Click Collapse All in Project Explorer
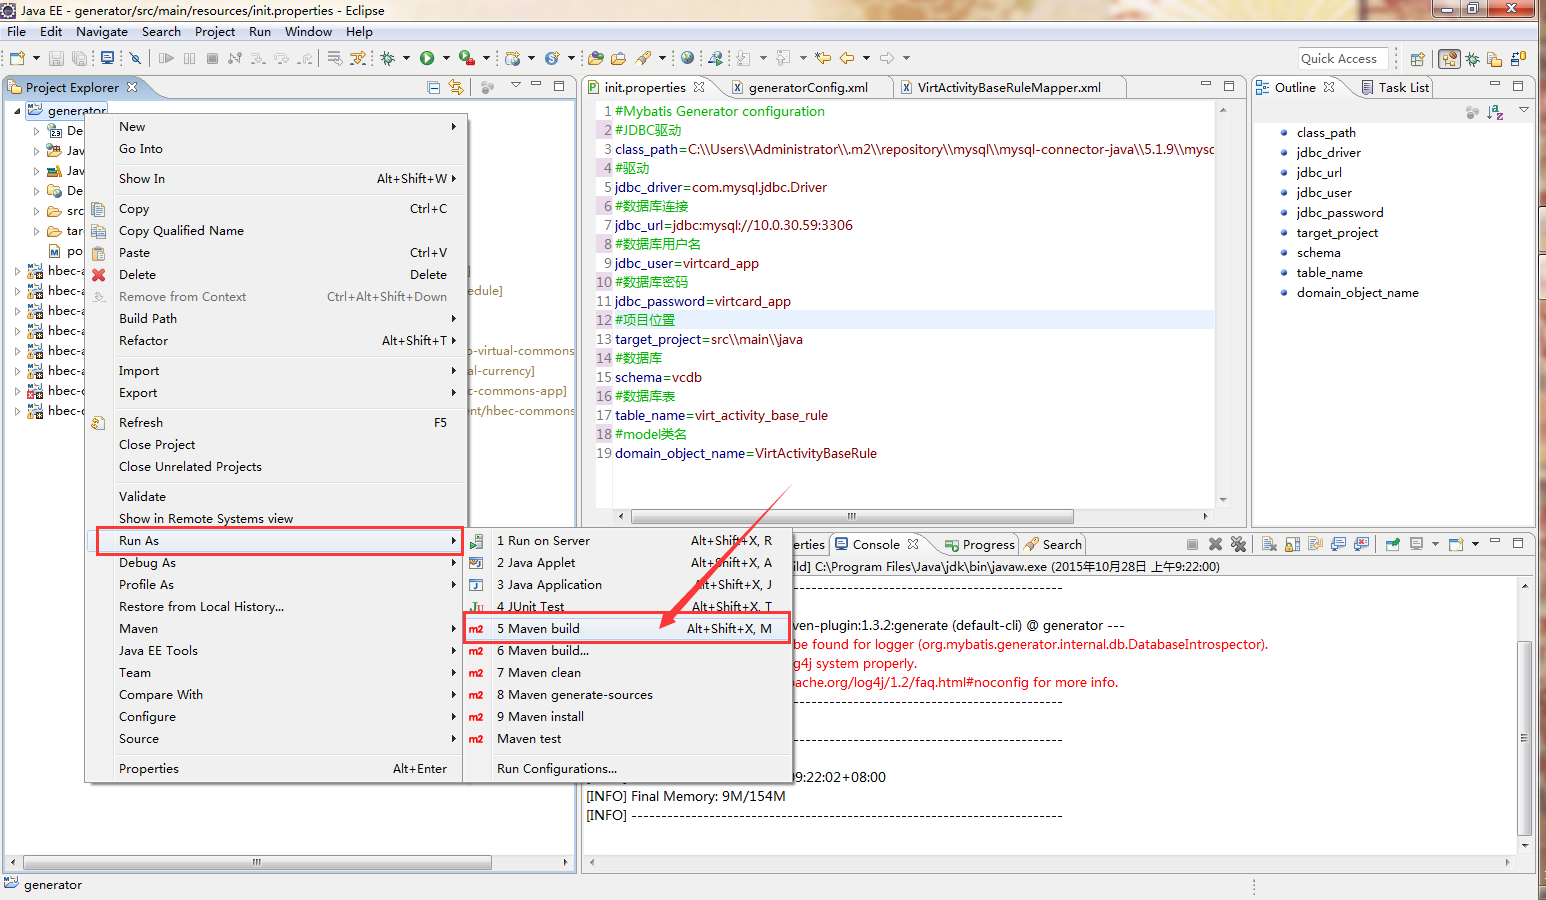Screen dimensions: 1546x900 coord(434,87)
